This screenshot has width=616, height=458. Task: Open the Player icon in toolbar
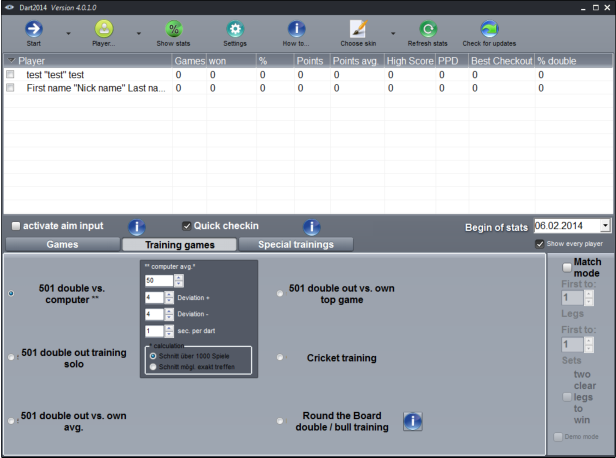tap(104, 29)
